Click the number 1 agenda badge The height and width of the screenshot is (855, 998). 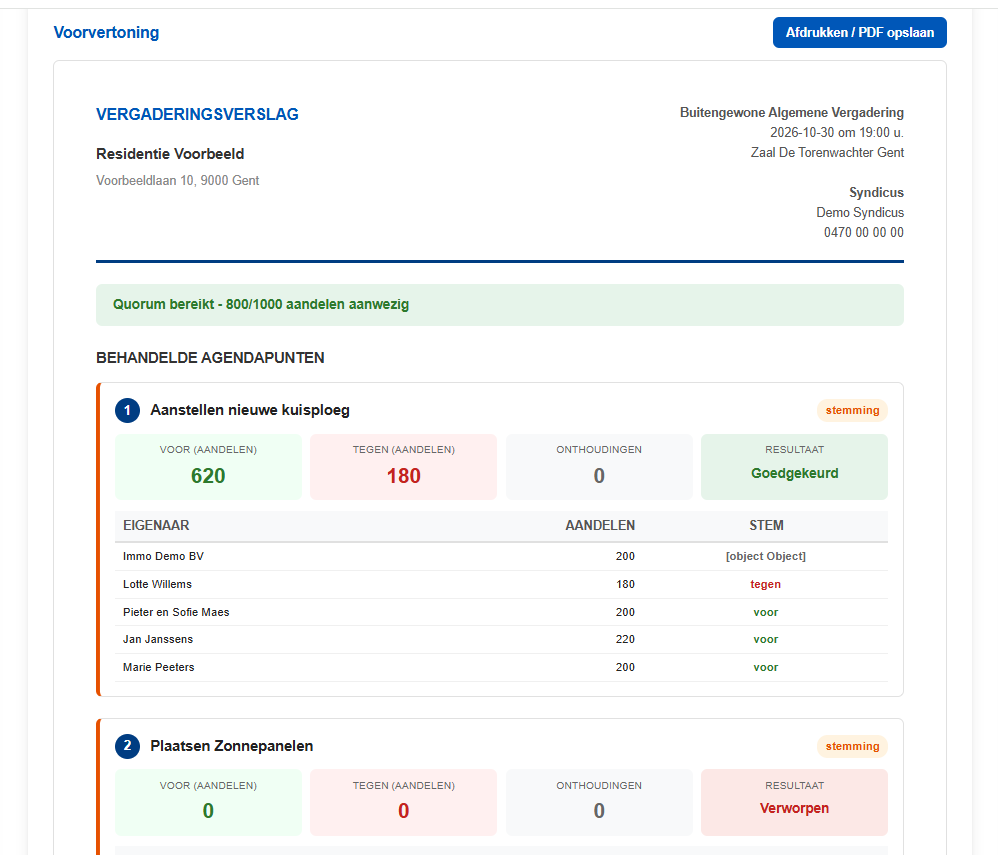pyautogui.click(x=127, y=411)
